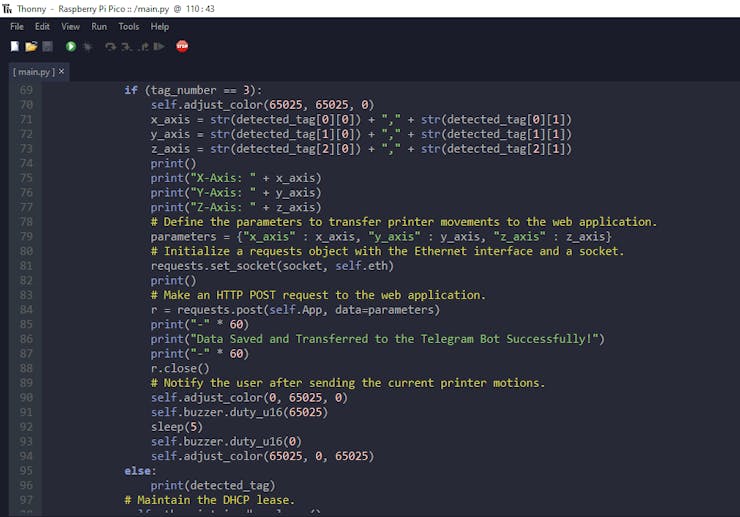The image size is (740, 517).
Task: Click the 'x_axis = str(detected_tag[0][0])' line
Action: (x=361, y=119)
